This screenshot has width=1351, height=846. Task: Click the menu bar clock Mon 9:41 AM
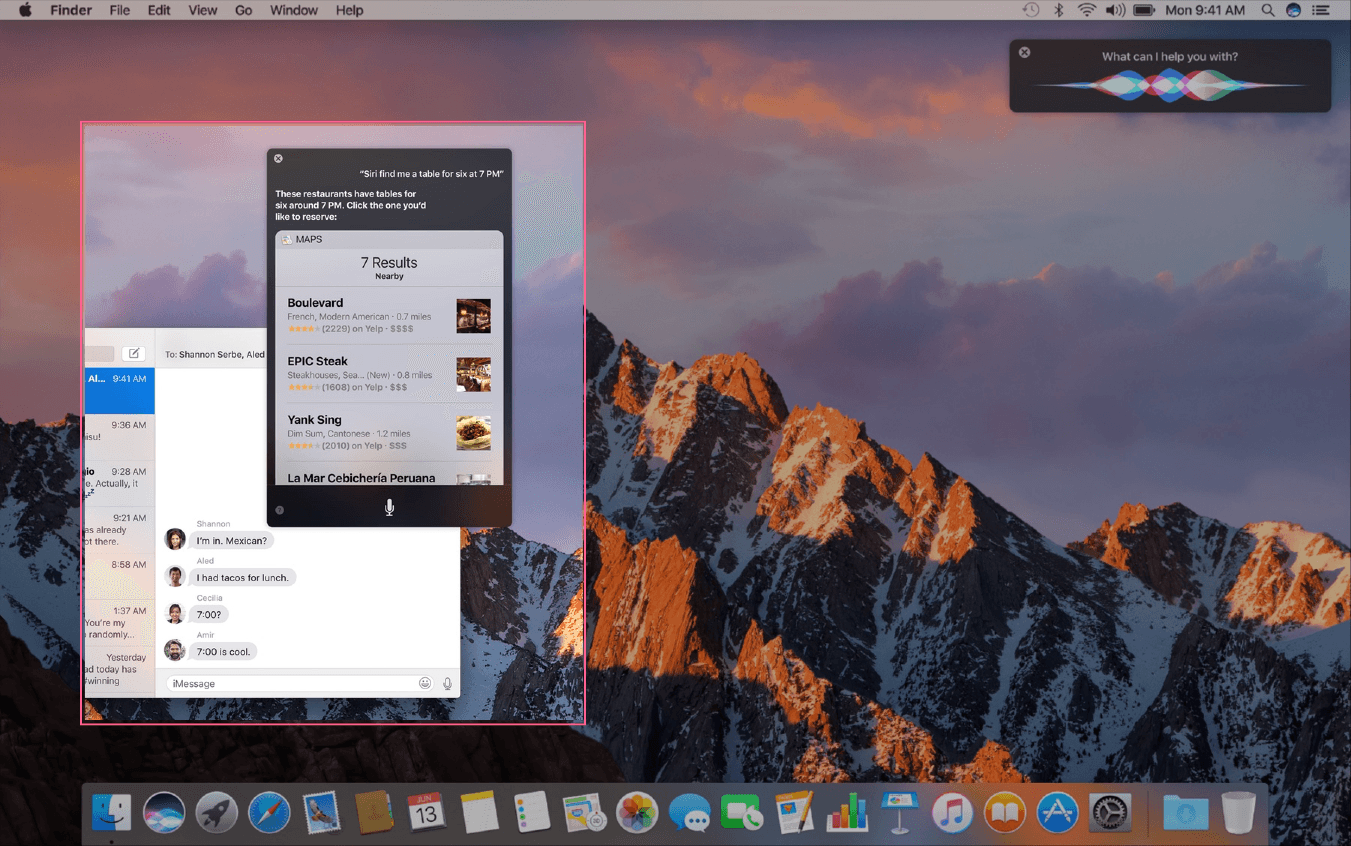point(1205,10)
